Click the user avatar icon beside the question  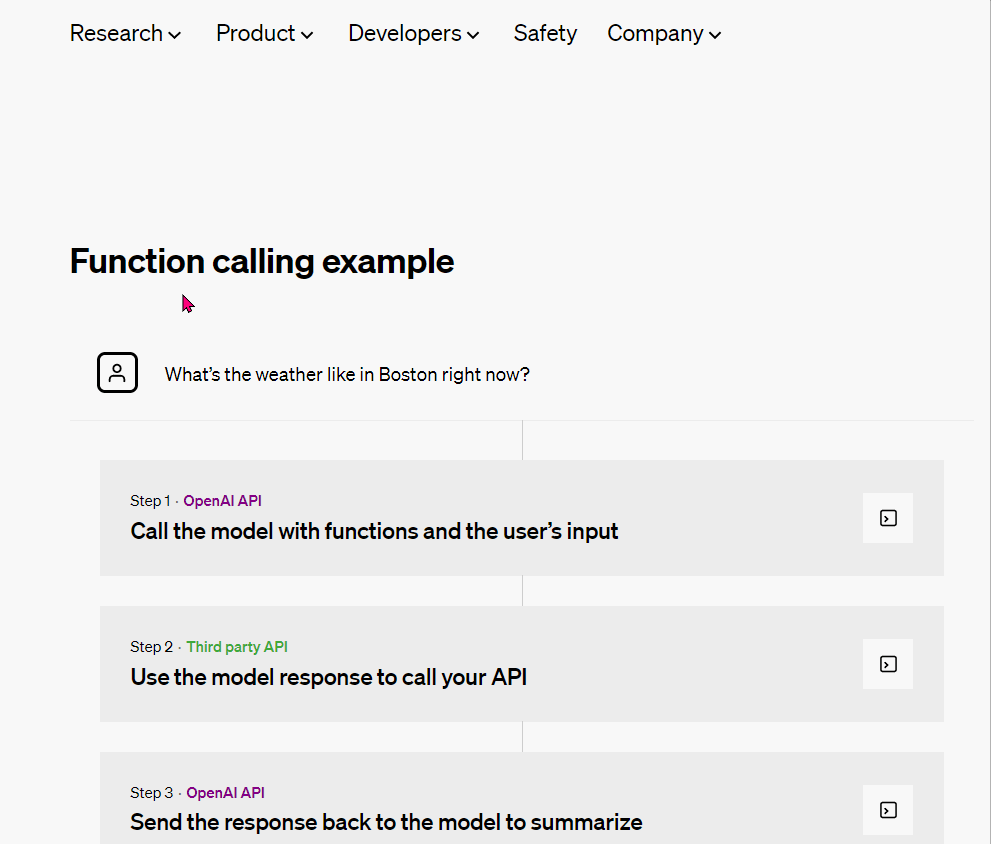coord(118,373)
